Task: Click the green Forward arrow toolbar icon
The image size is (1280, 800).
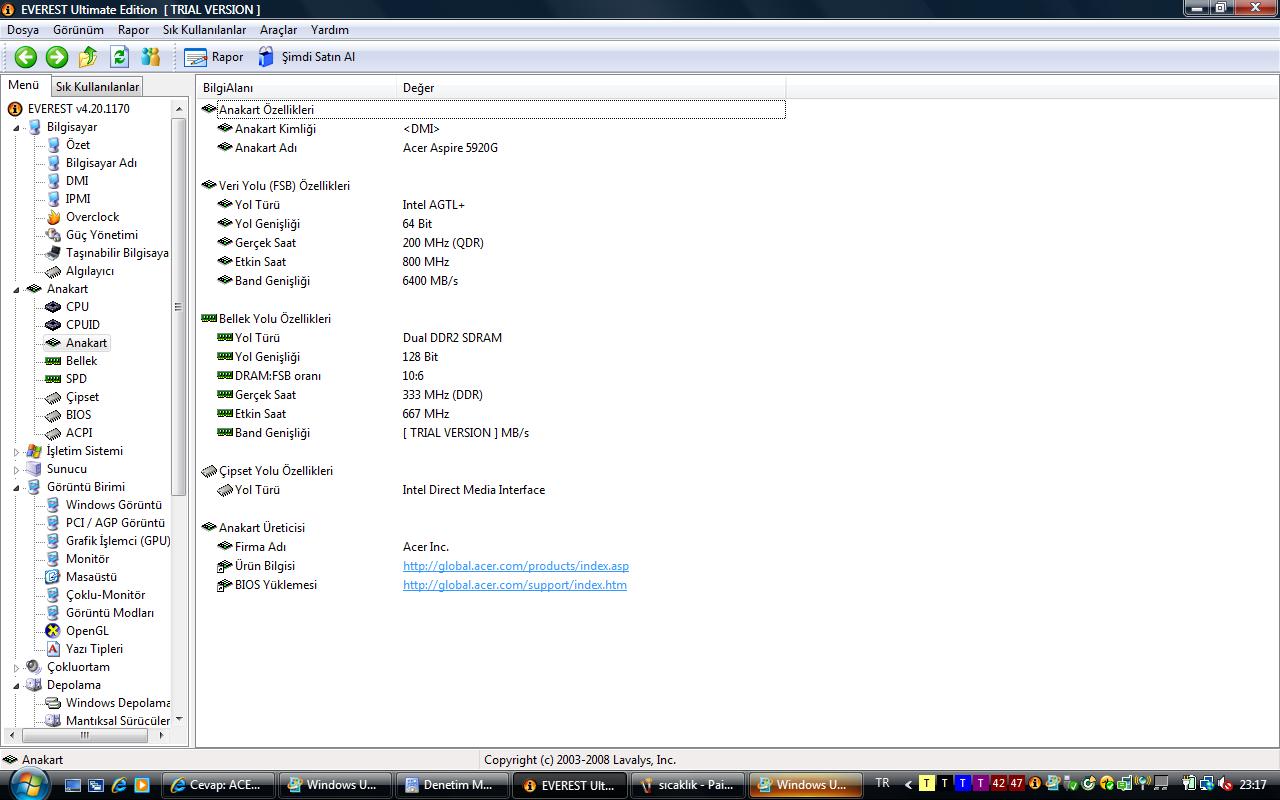Action: tap(57, 57)
